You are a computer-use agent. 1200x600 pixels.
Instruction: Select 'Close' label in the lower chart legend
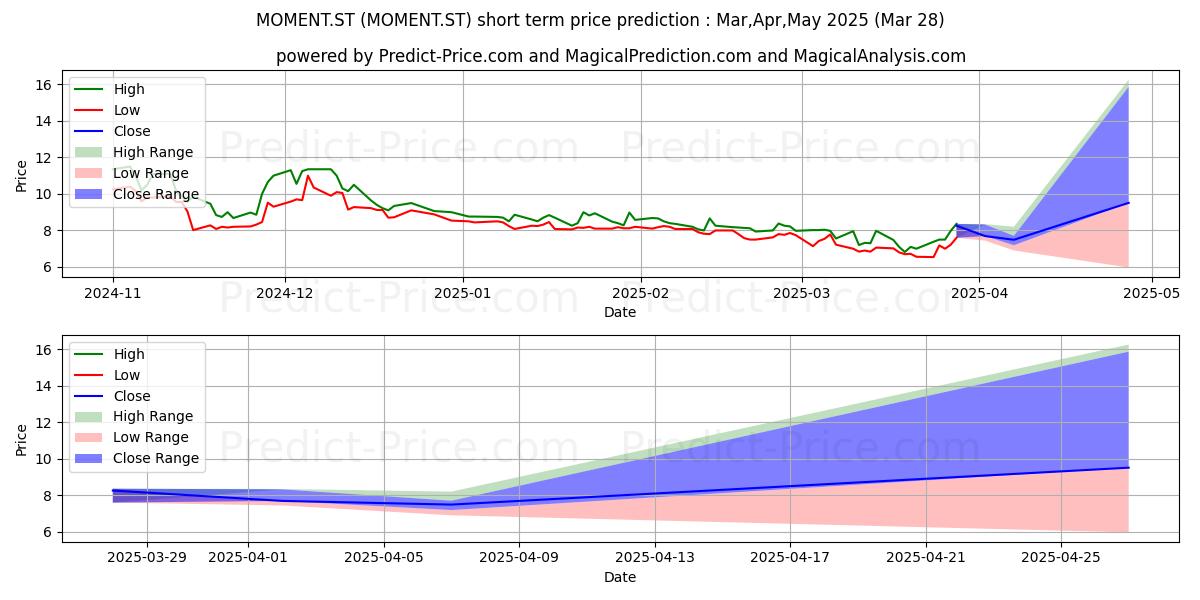132,396
